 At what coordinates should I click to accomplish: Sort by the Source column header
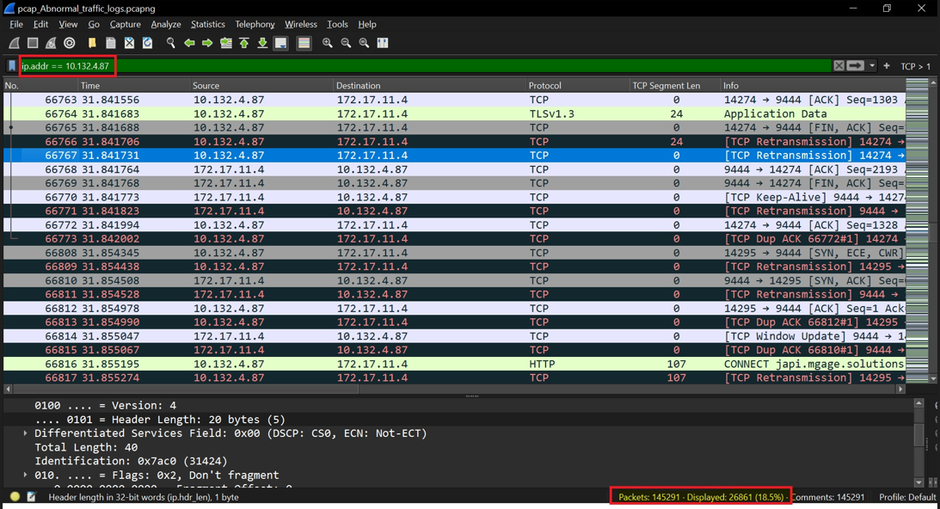pyautogui.click(x=262, y=86)
